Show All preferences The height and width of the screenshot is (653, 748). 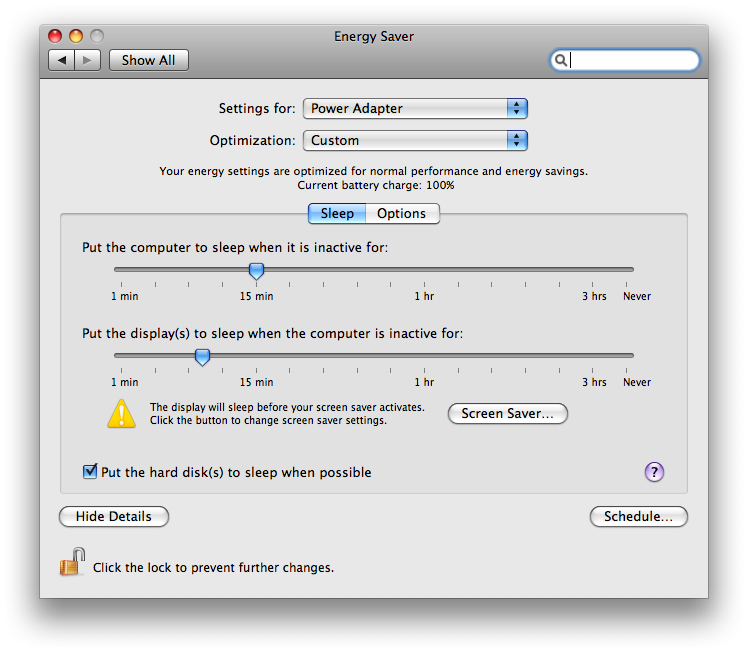pos(149,60)
